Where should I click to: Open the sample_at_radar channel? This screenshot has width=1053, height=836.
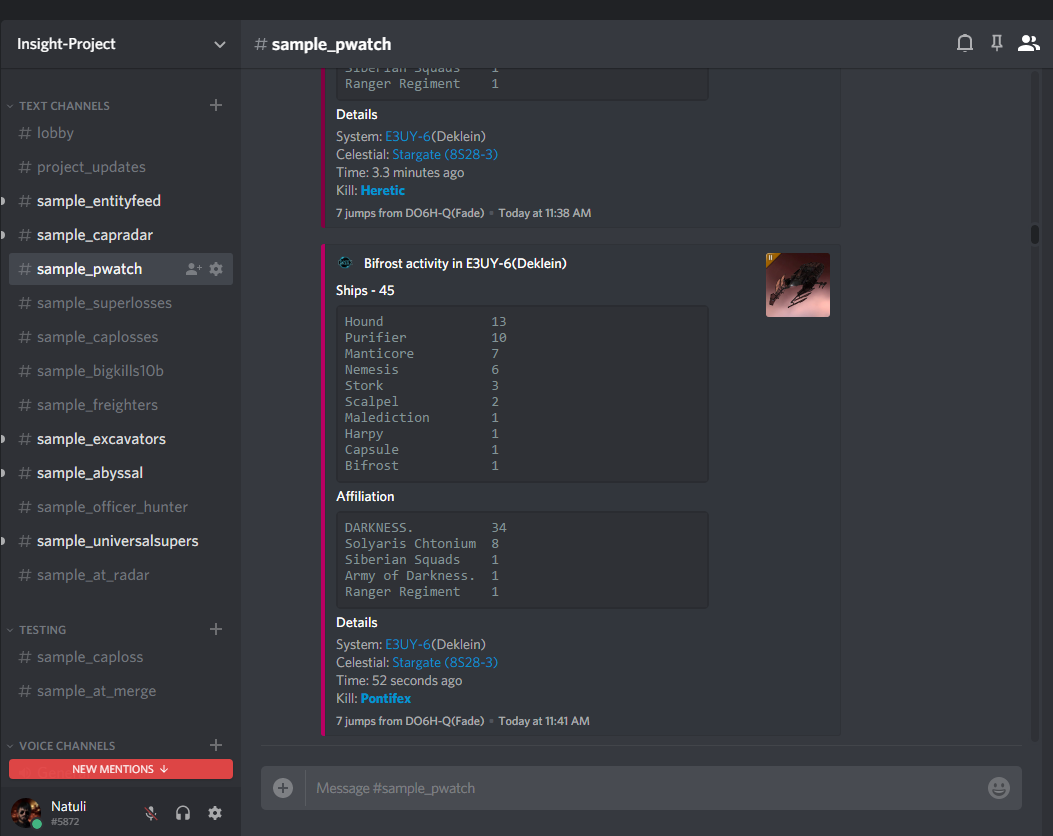(121, 575)
